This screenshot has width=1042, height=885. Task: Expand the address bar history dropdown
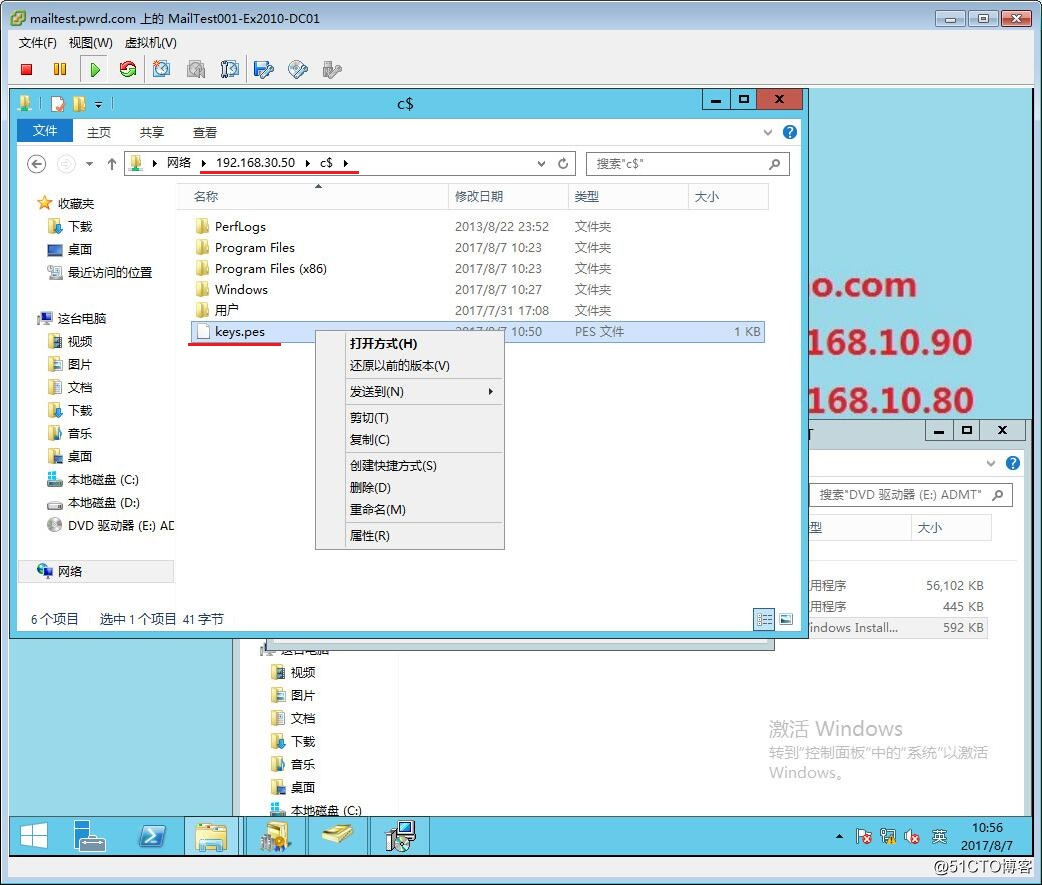point(541,163)
